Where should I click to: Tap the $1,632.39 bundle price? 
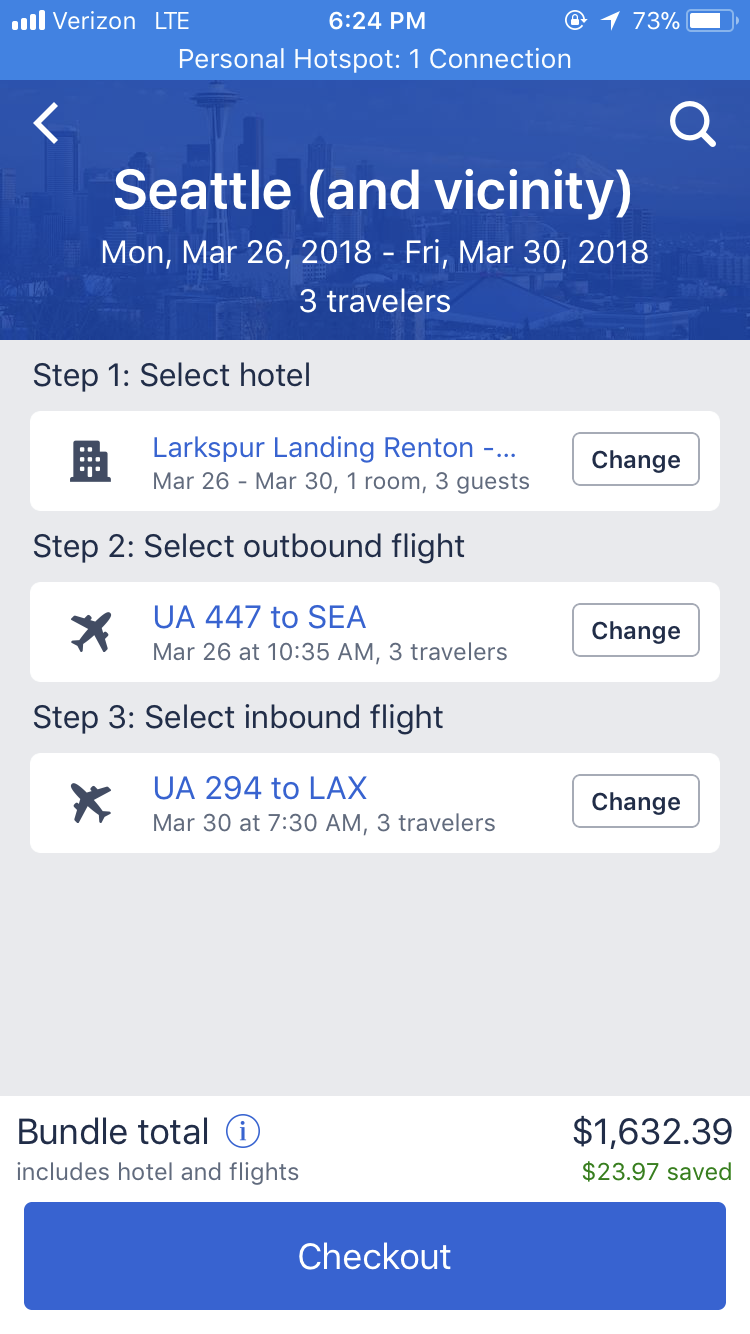[652, 1132]
